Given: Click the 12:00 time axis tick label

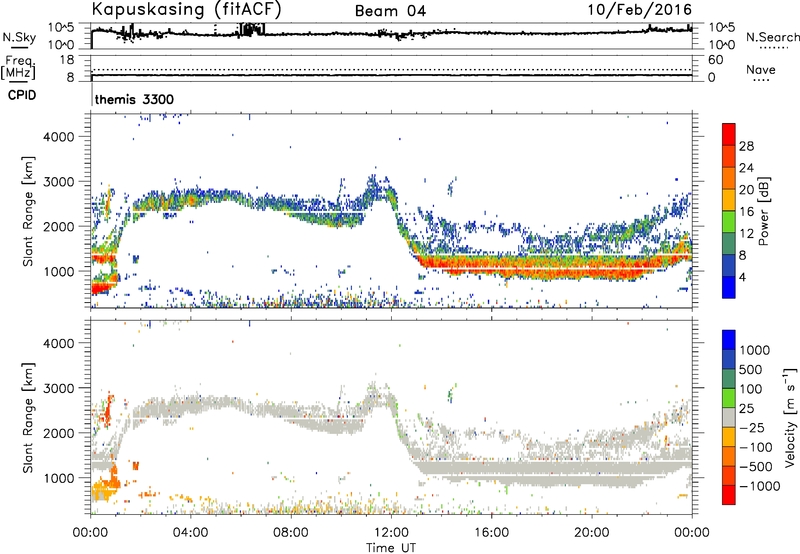Looking at the screenshot, I should (x=391, y=533).
